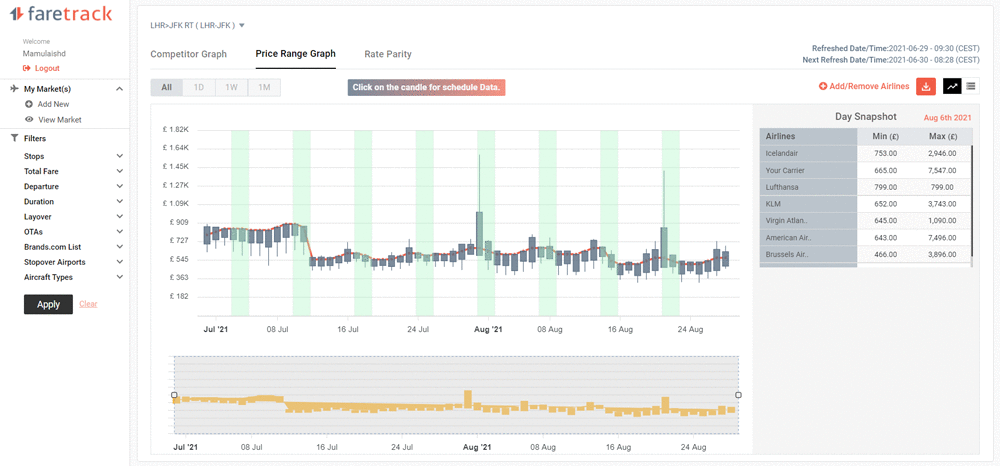Select the 1W time range
The width and height of the screenshot is (1000, 466).
point(232,88)
